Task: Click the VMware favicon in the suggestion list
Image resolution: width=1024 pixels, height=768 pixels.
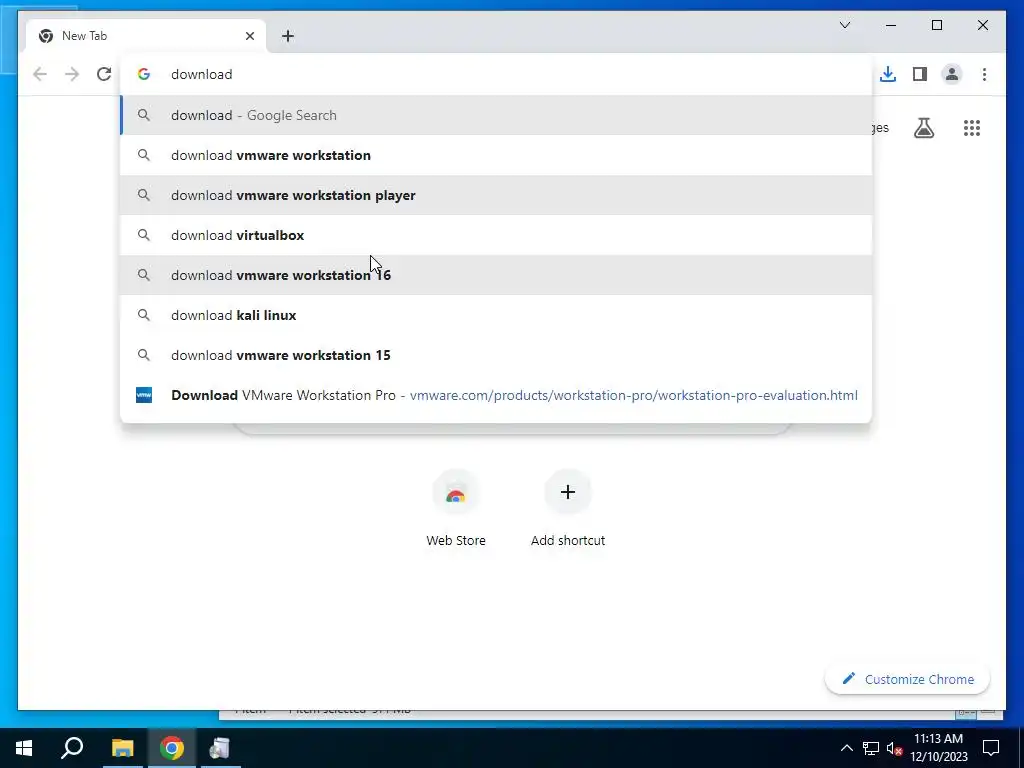Action: [x=144, y=395]
